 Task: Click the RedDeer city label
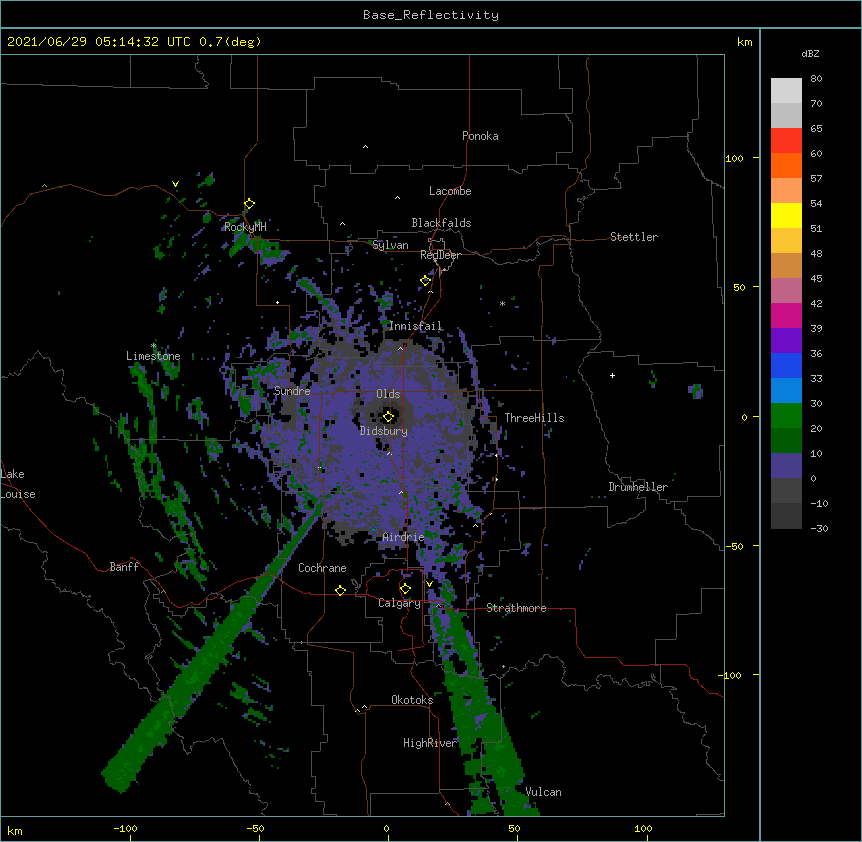click(440, 256)
